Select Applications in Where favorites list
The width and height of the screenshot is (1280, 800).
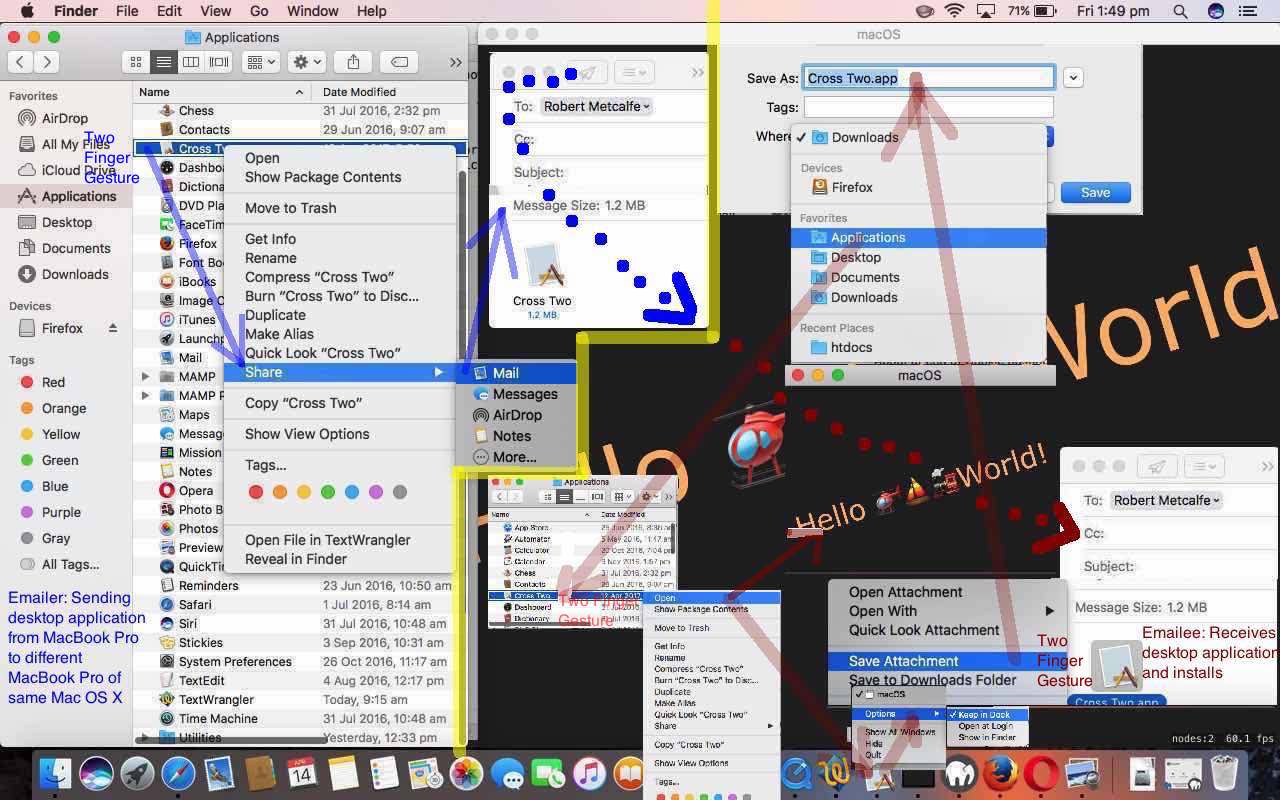[x=918, y=237]
